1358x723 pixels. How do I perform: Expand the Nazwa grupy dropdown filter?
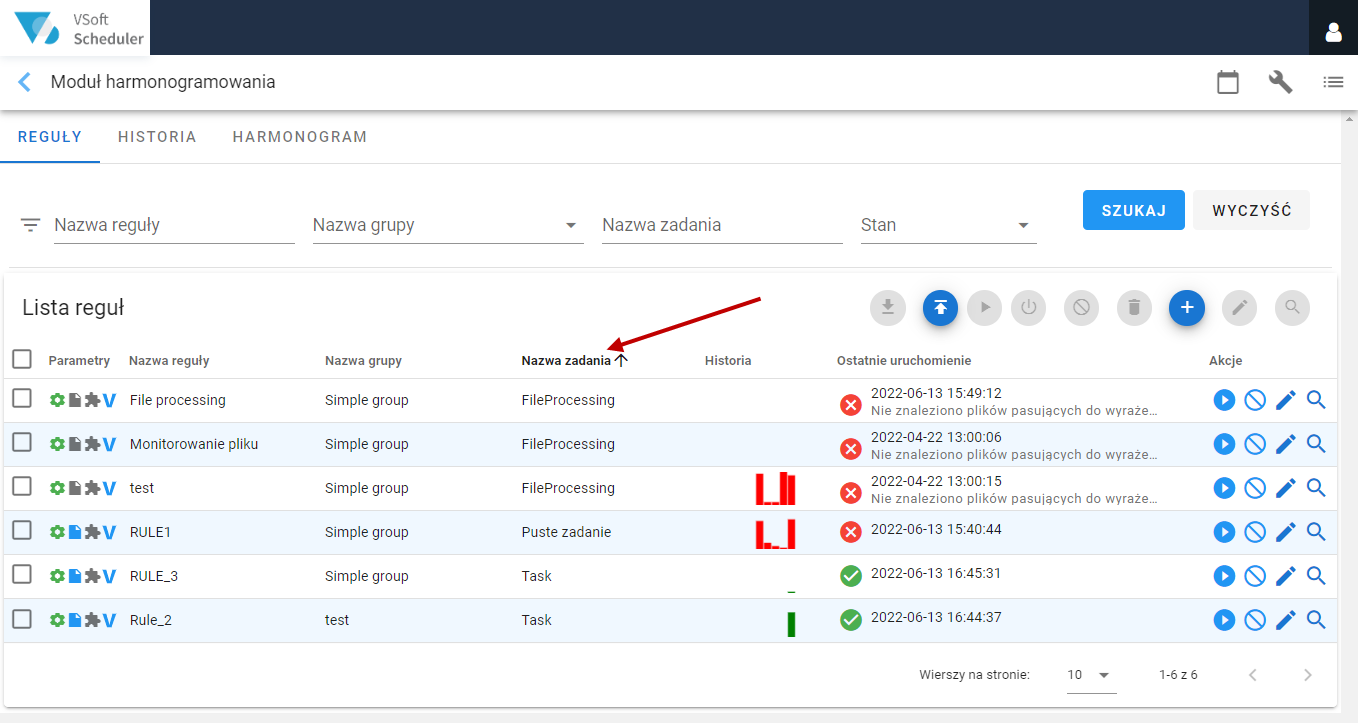[448, 225]
